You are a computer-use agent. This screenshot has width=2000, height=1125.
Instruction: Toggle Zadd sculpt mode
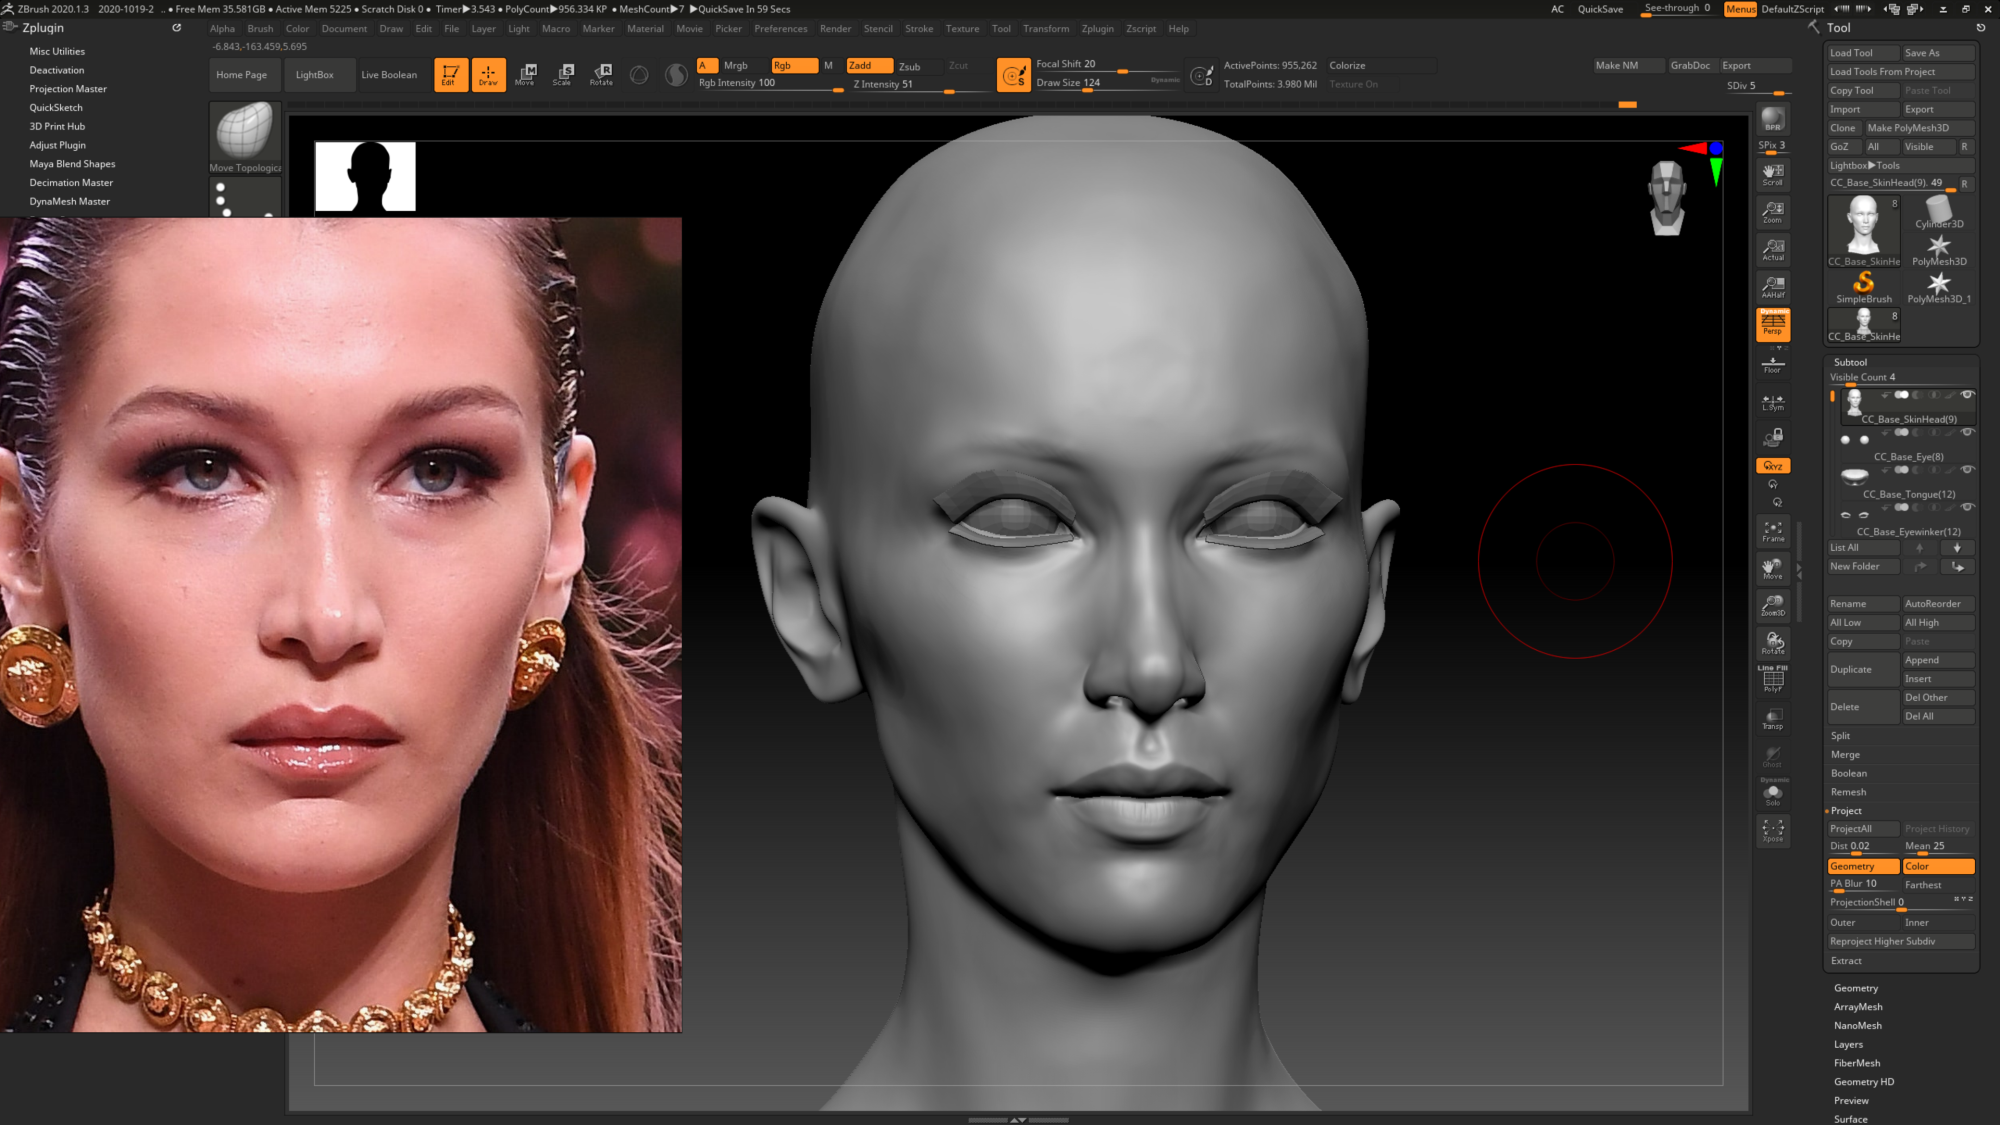(x=869, y=65)
